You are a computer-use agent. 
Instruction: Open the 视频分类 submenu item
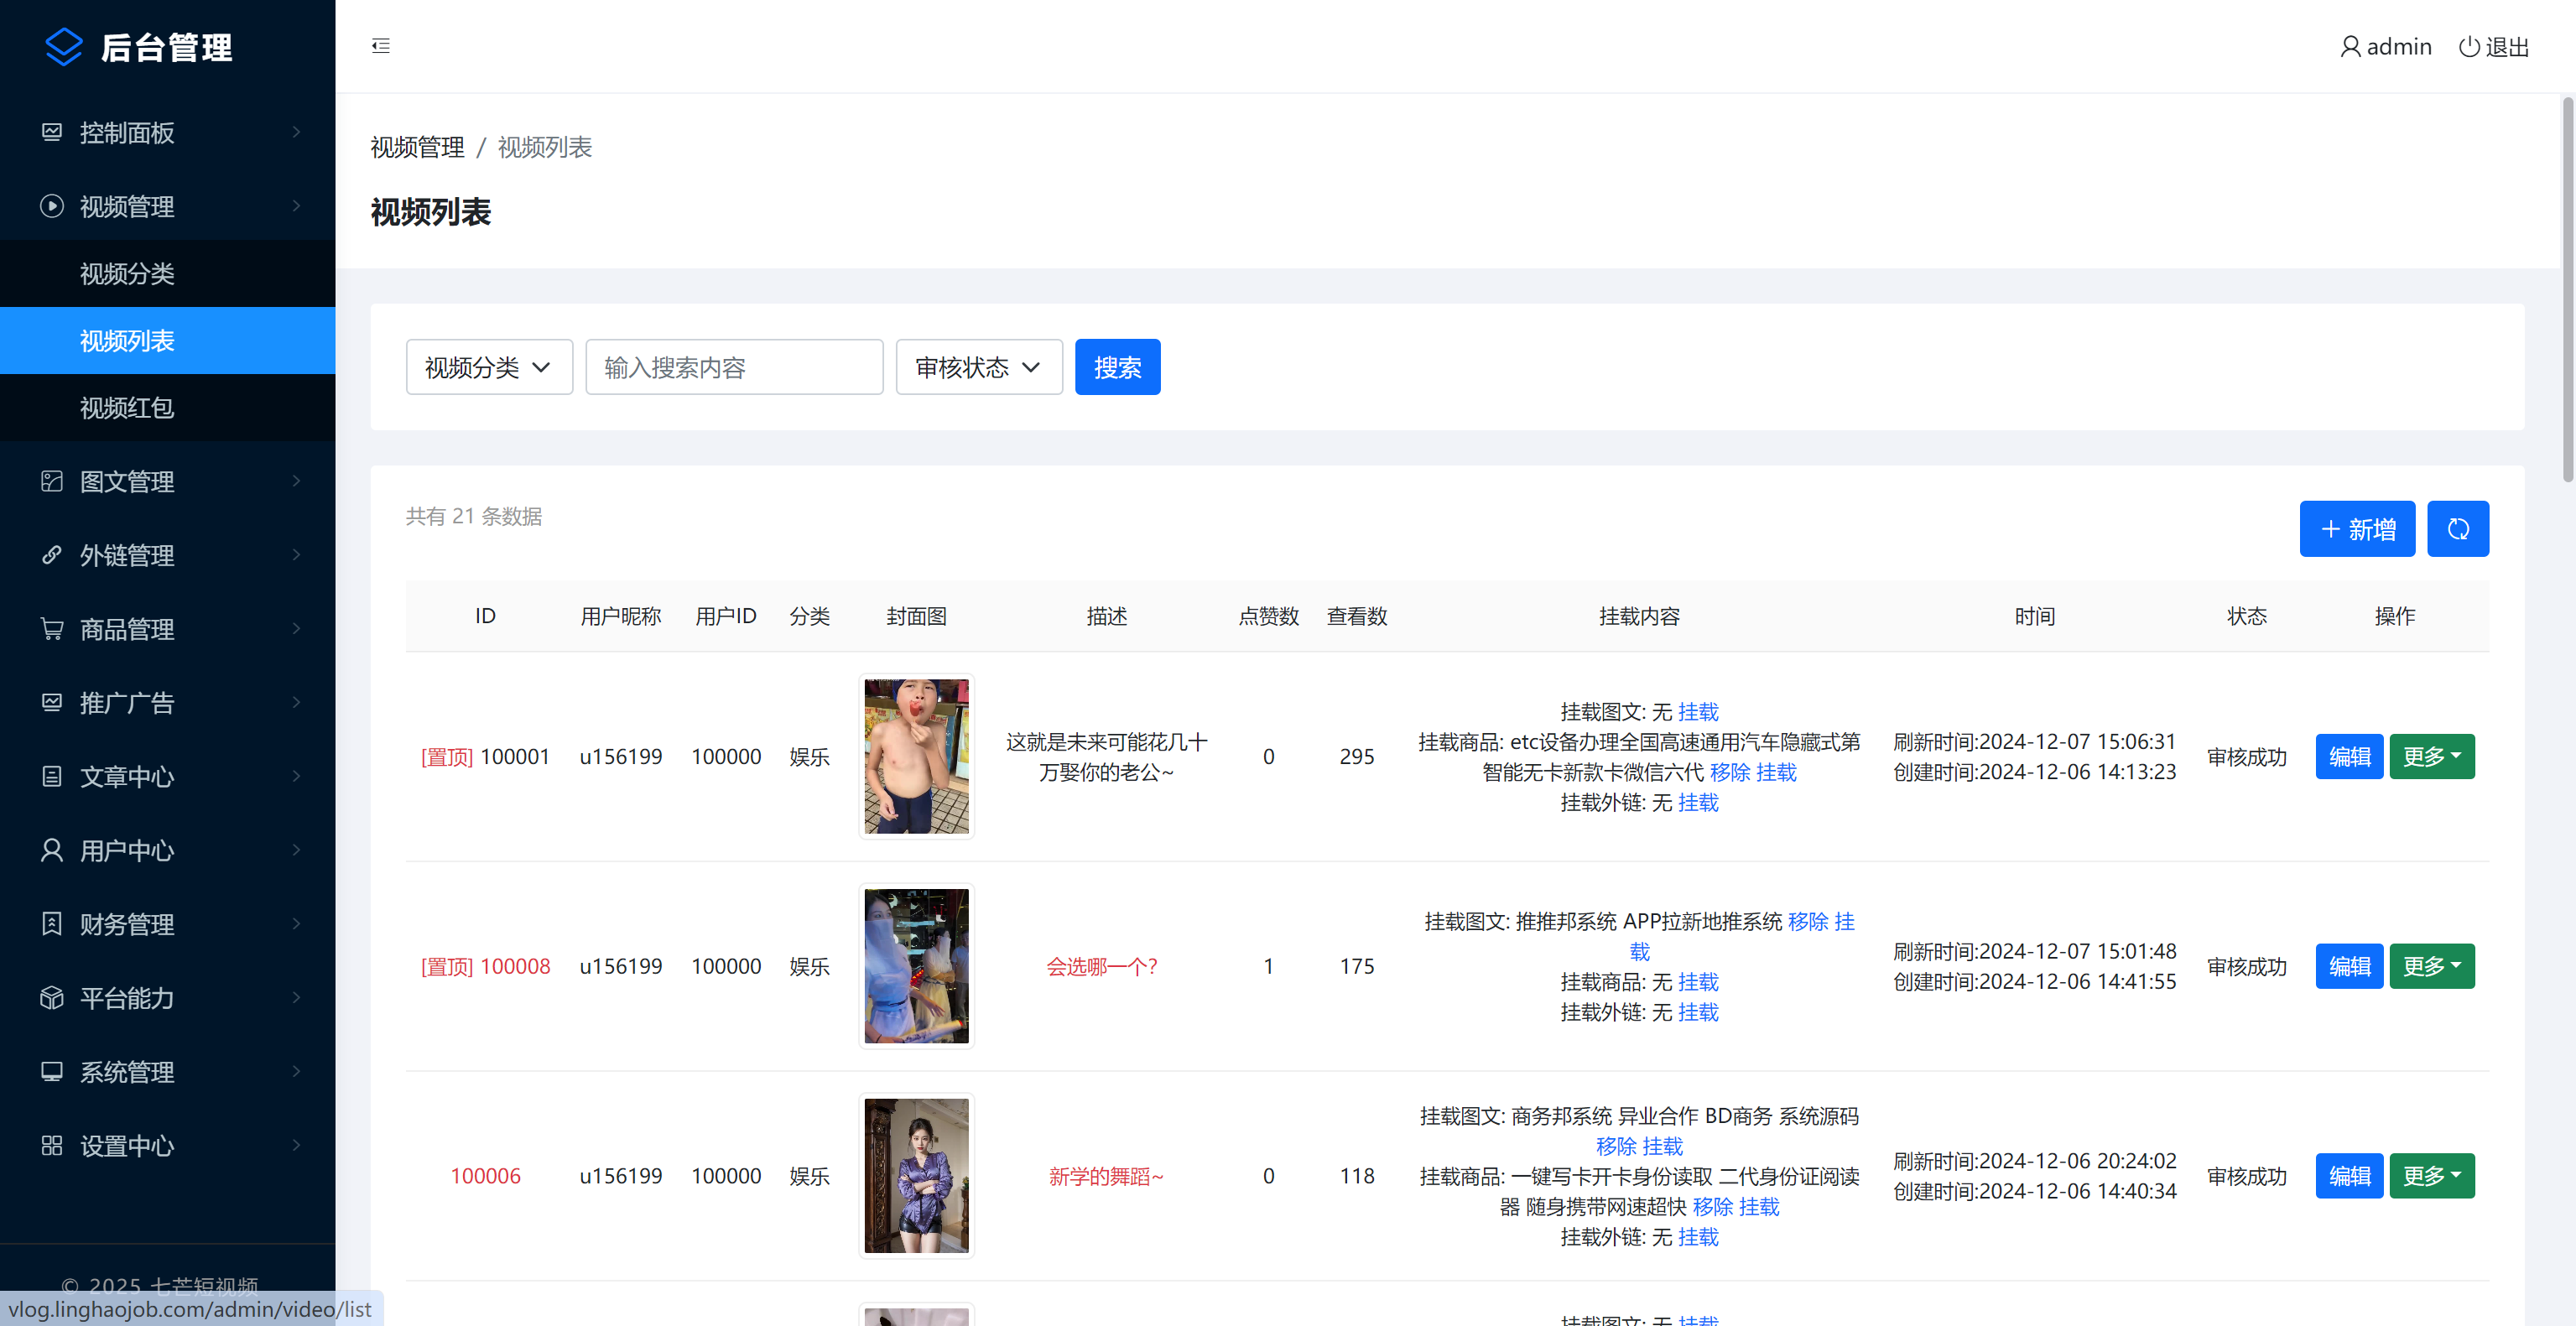point(167,273)
